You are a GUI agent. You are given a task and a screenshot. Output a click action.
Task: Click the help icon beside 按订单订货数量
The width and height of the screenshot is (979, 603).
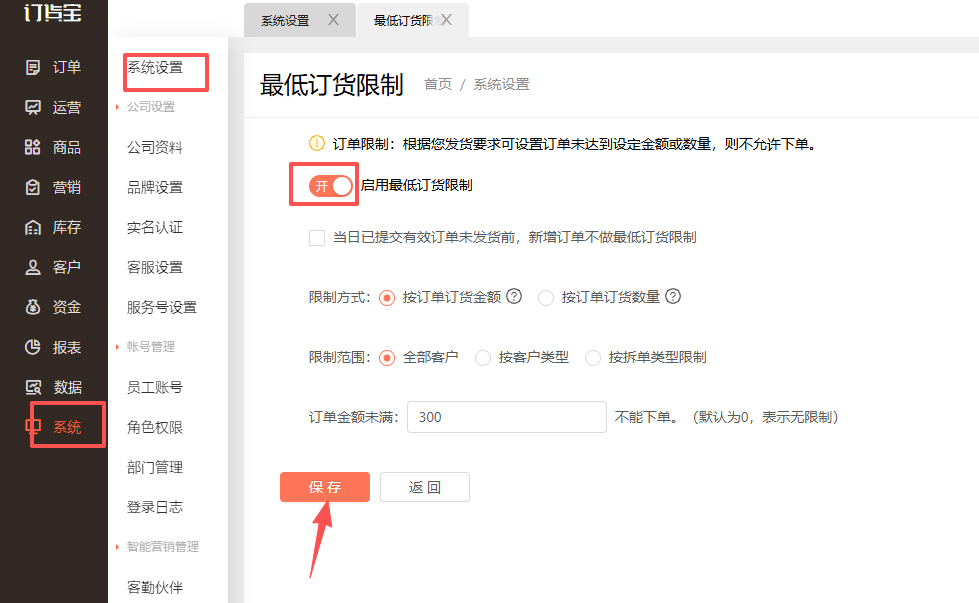pos(673,297)
